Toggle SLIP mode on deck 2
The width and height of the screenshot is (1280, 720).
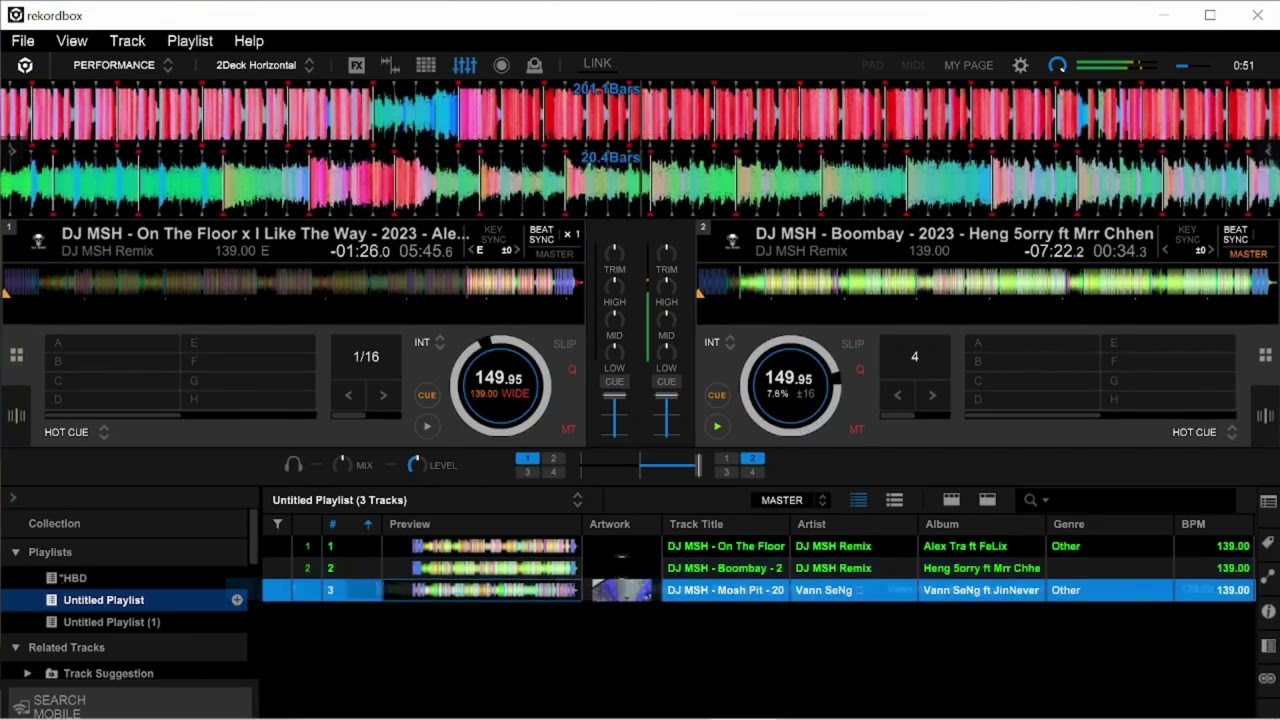click(x=852, y=344)
